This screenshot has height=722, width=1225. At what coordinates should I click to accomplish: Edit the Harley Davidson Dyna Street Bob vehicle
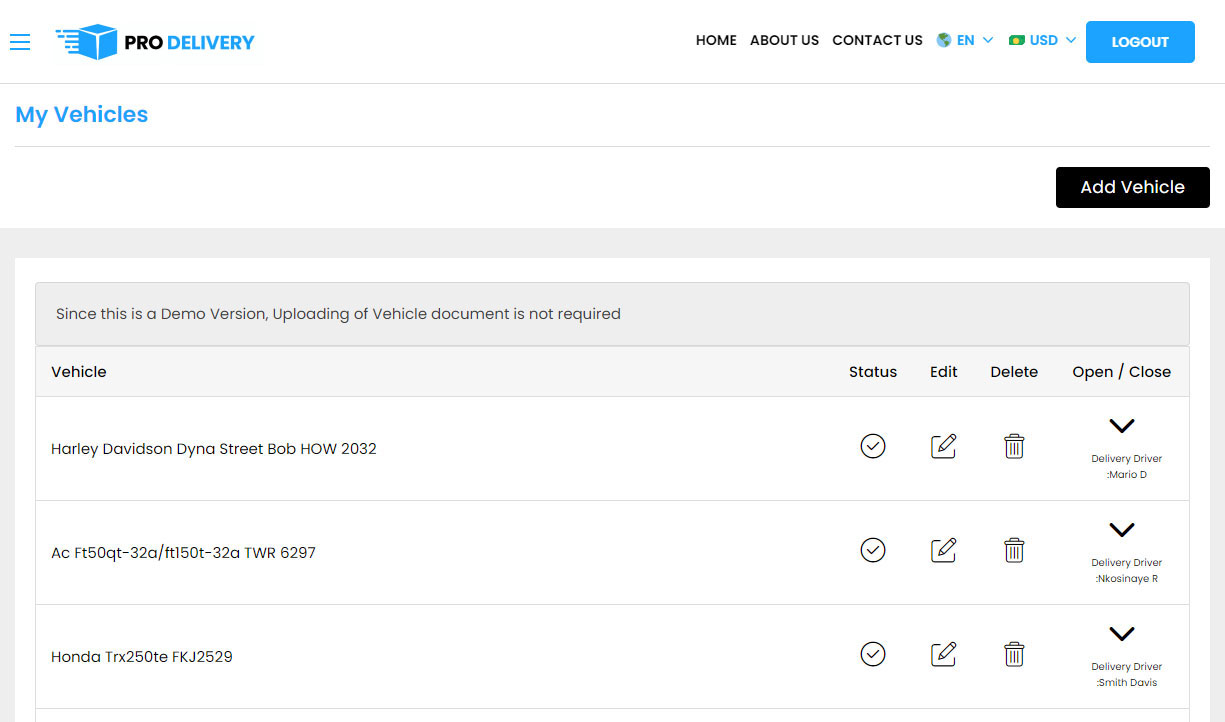pyautogui.click(x=943, y=446)
